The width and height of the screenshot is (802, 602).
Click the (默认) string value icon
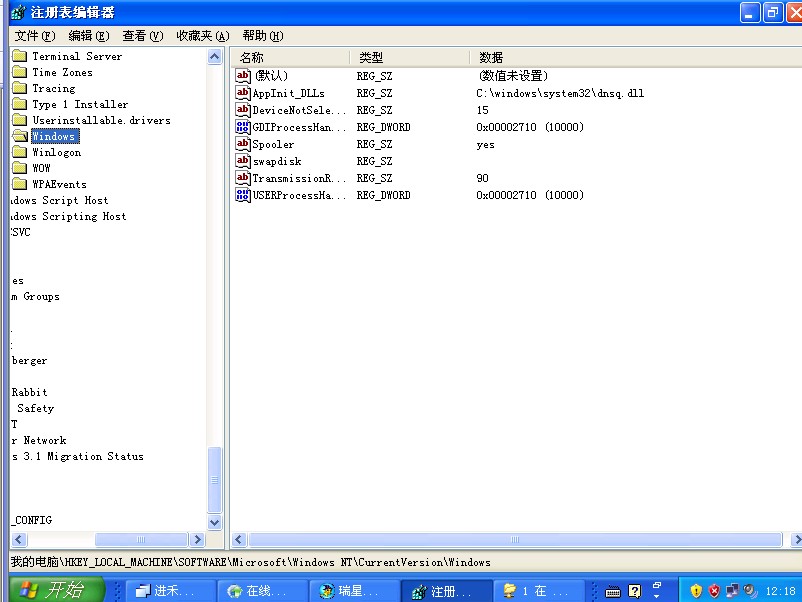(243, 76)
